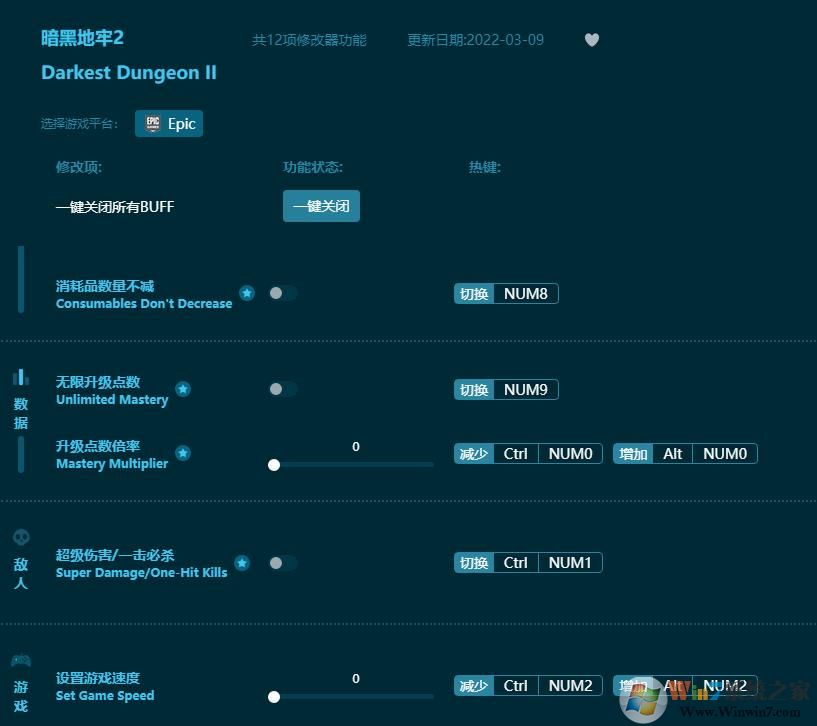
Task: Click Ctrl field in Mastery Multiplier decrease hotkey
Action: [x=515, y=453]
